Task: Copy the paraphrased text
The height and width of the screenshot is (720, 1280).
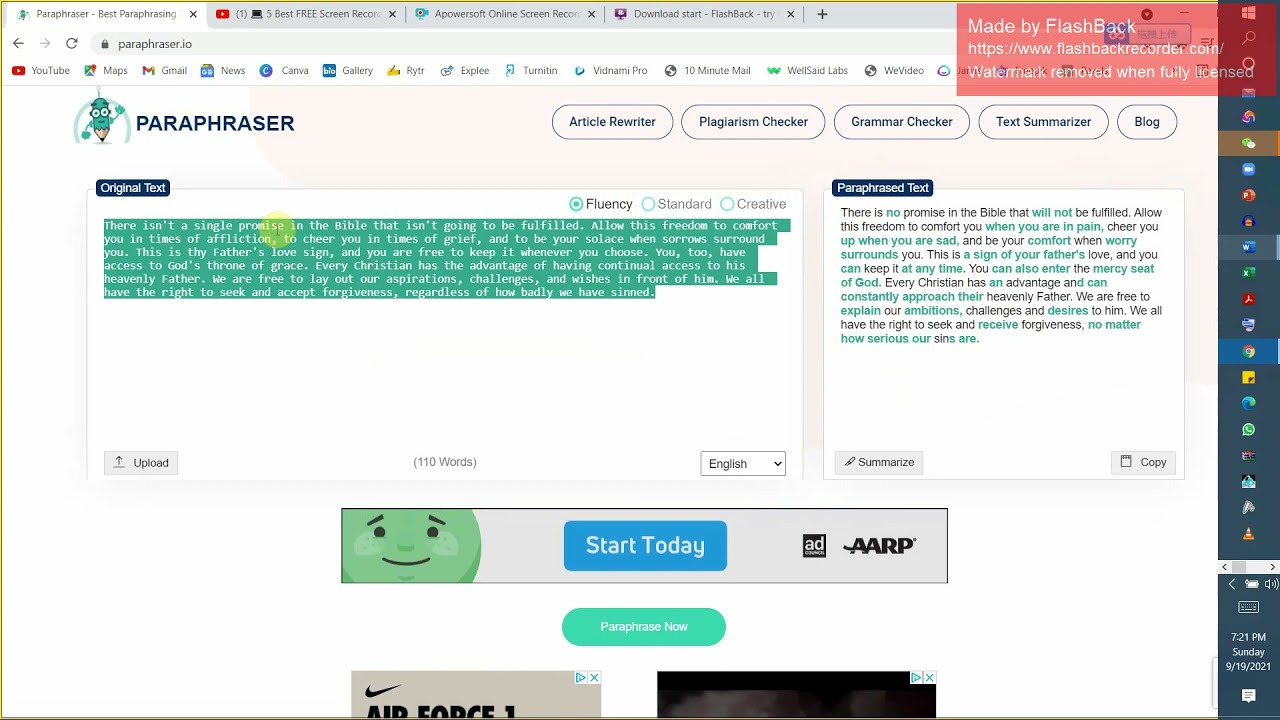Action: (1143, 462)
